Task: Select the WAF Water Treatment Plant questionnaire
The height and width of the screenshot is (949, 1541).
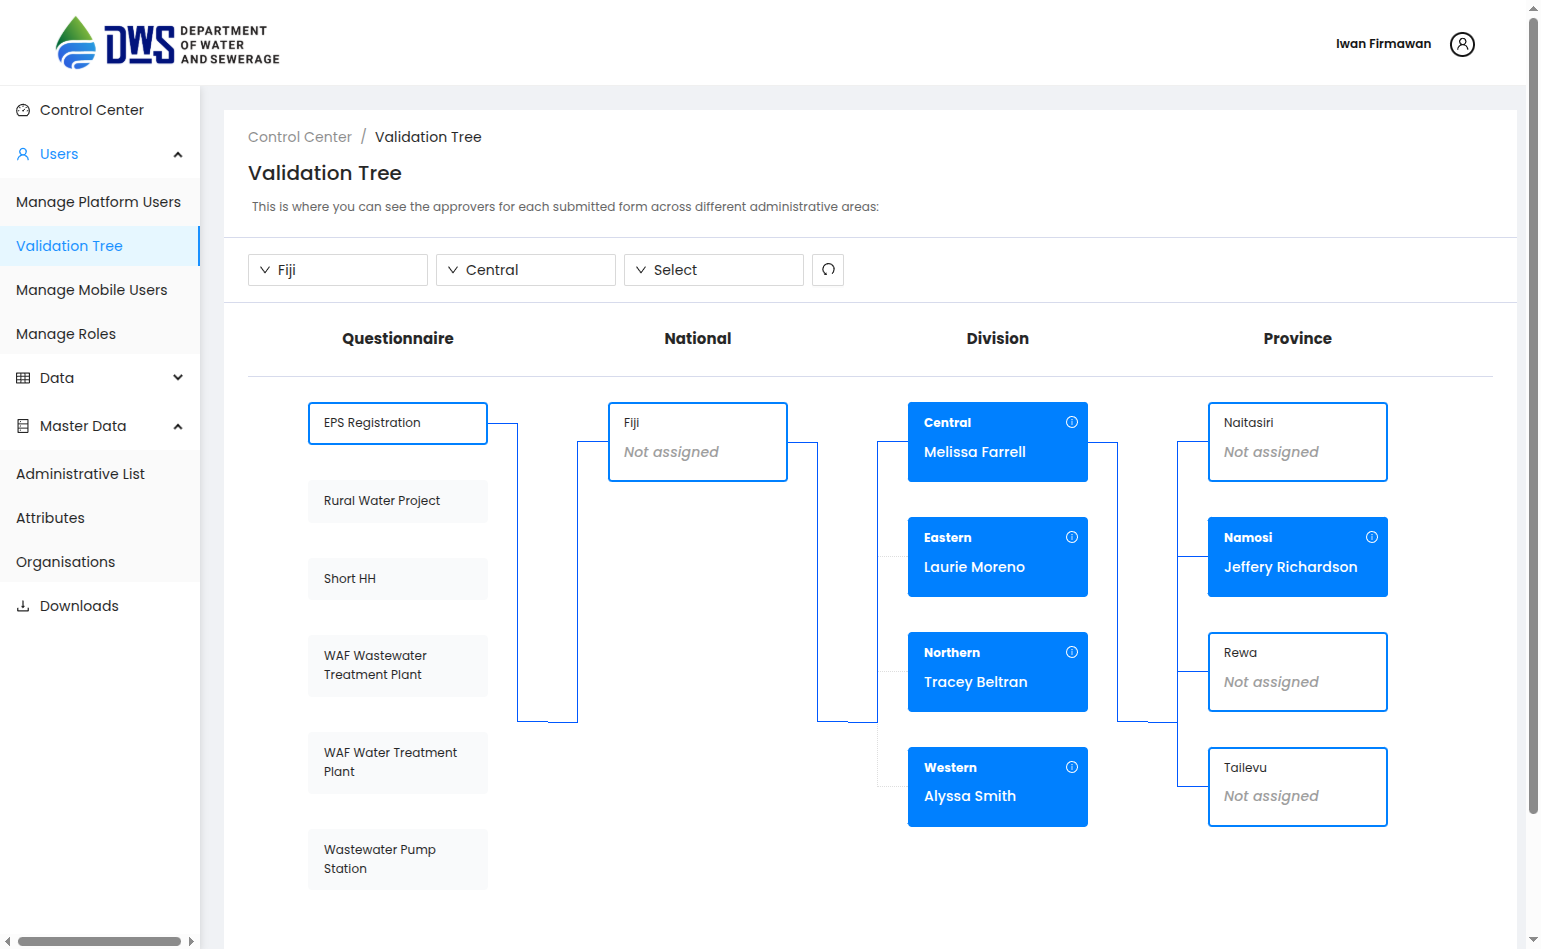Action: 398,763
